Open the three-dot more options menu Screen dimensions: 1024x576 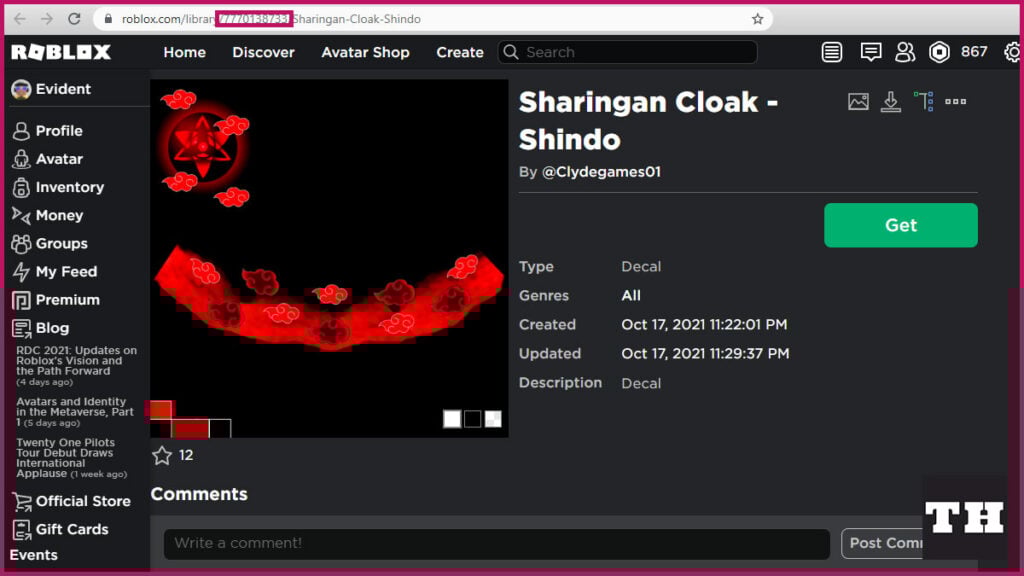(x=955, y=101)
